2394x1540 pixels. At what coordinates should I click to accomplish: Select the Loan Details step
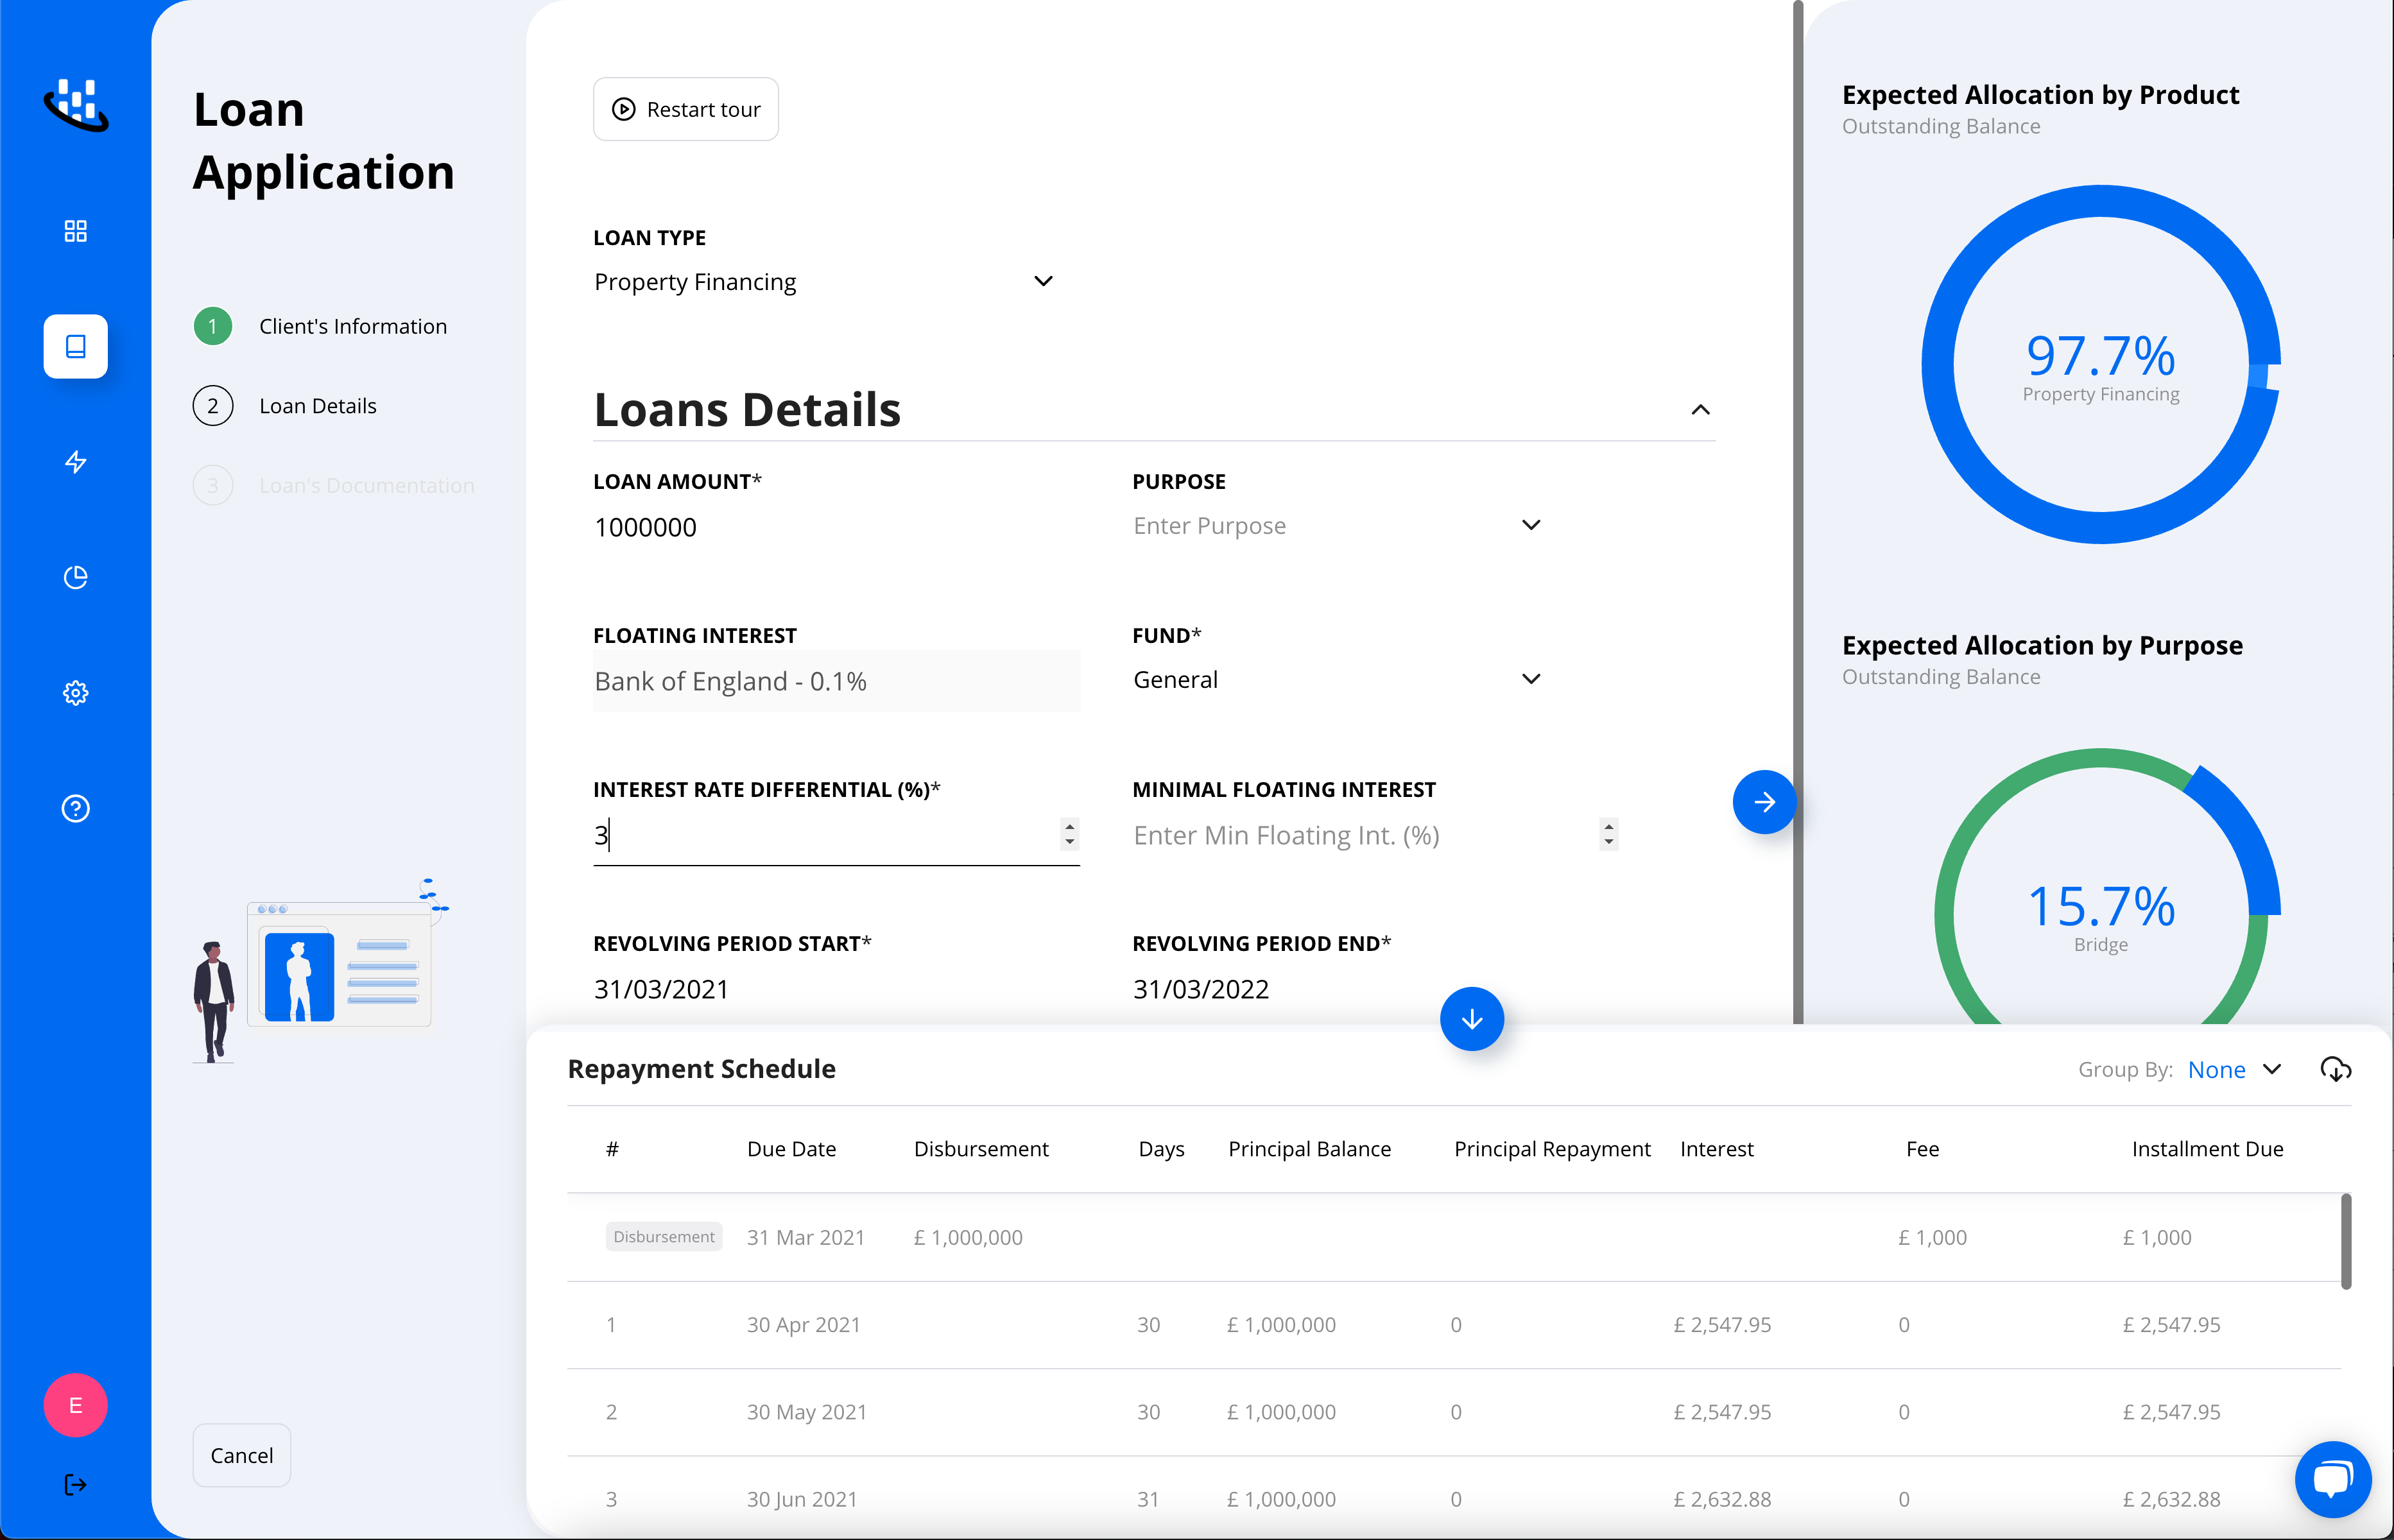point(317,405)
